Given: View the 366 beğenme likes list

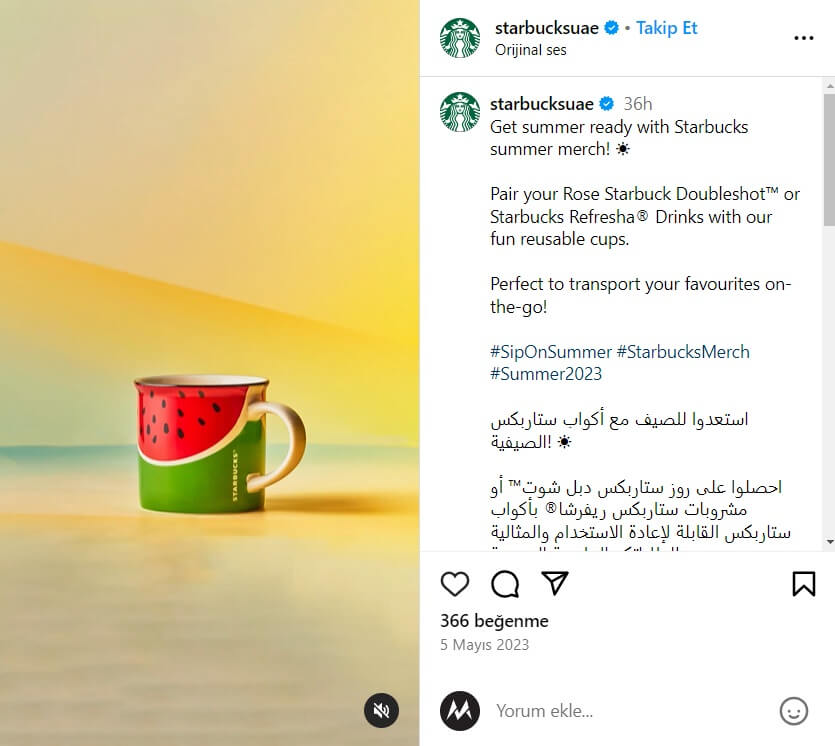Looking at the screenshot, I should pos(494,621).
